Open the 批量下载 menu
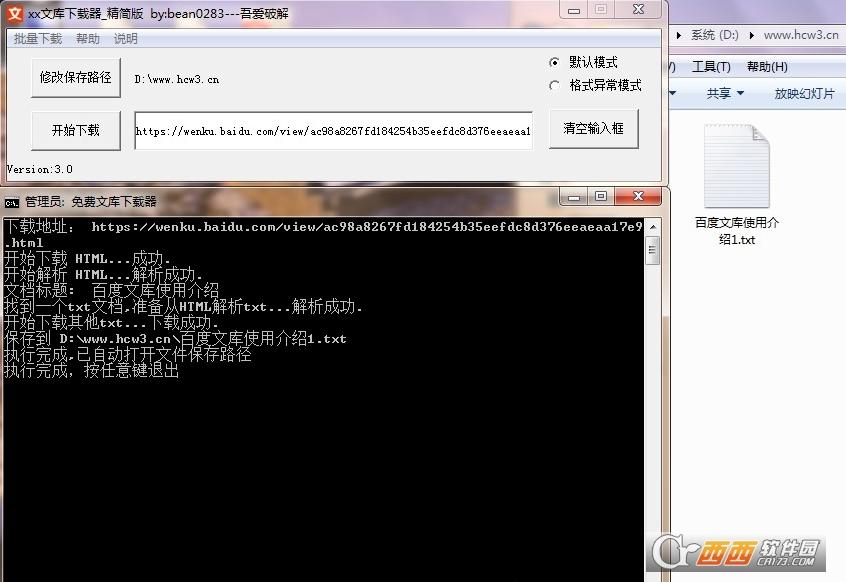 click(38, 39)
